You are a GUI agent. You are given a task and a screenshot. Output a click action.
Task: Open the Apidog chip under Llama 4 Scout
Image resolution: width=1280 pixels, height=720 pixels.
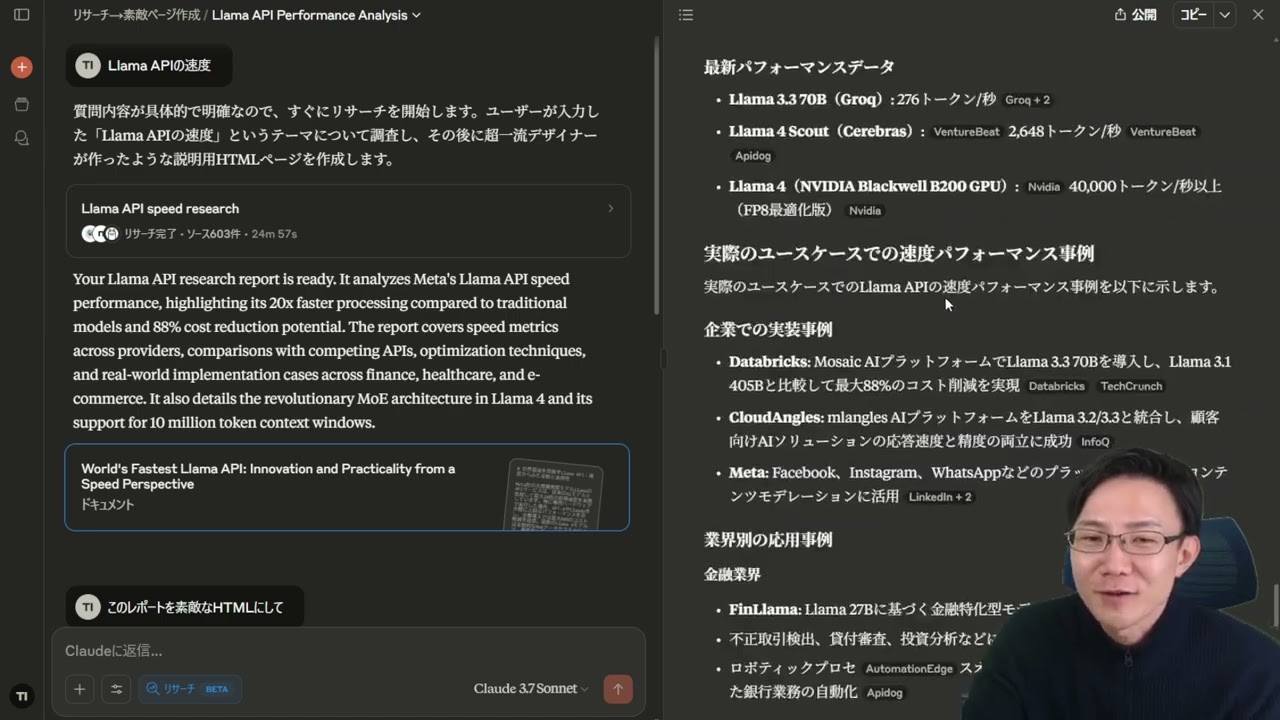click(753, 156)
